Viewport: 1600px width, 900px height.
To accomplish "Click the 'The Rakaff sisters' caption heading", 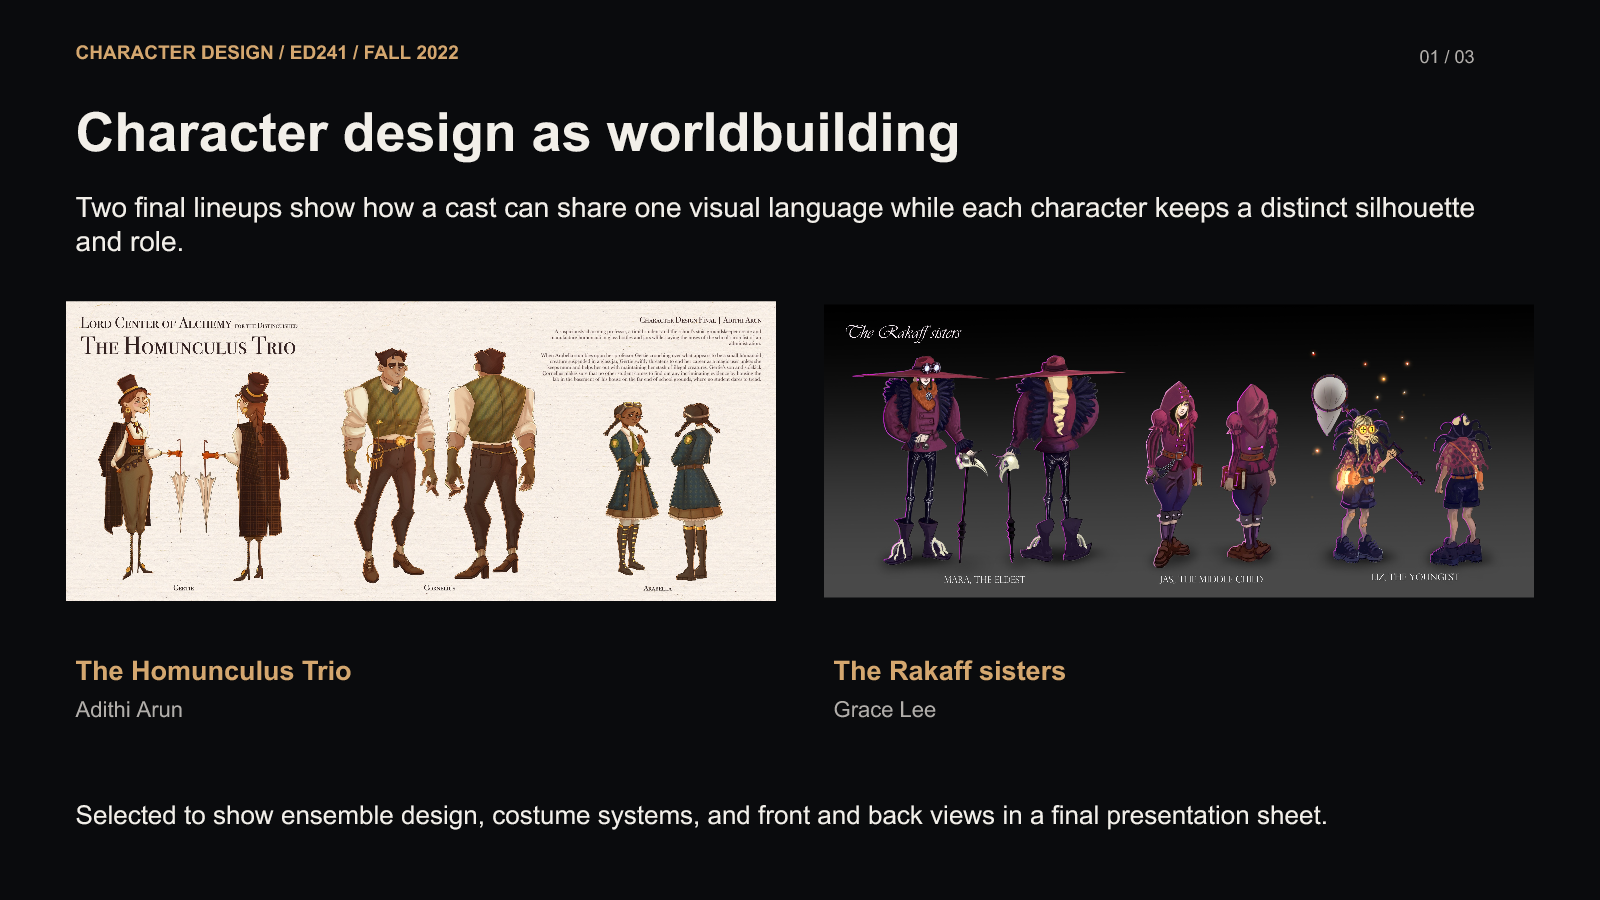I will (x=949, y=671).
